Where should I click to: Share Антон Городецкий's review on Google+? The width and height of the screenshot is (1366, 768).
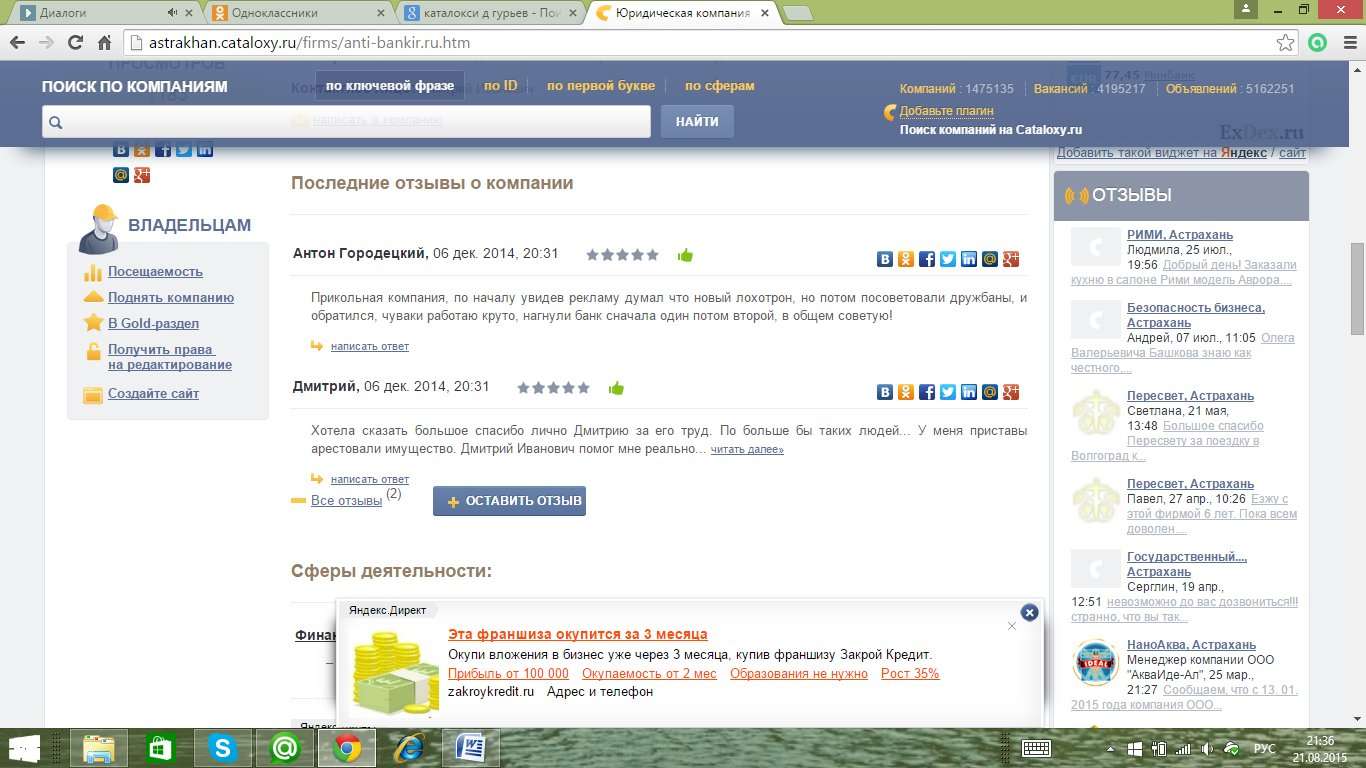pyautogui.click(x=1011, y=259)
